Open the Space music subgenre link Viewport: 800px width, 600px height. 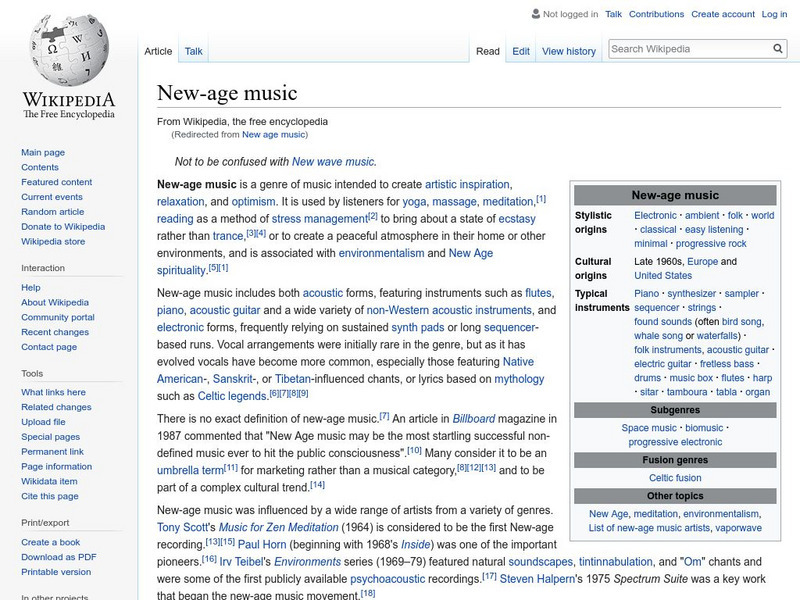(x=649, y=428)
